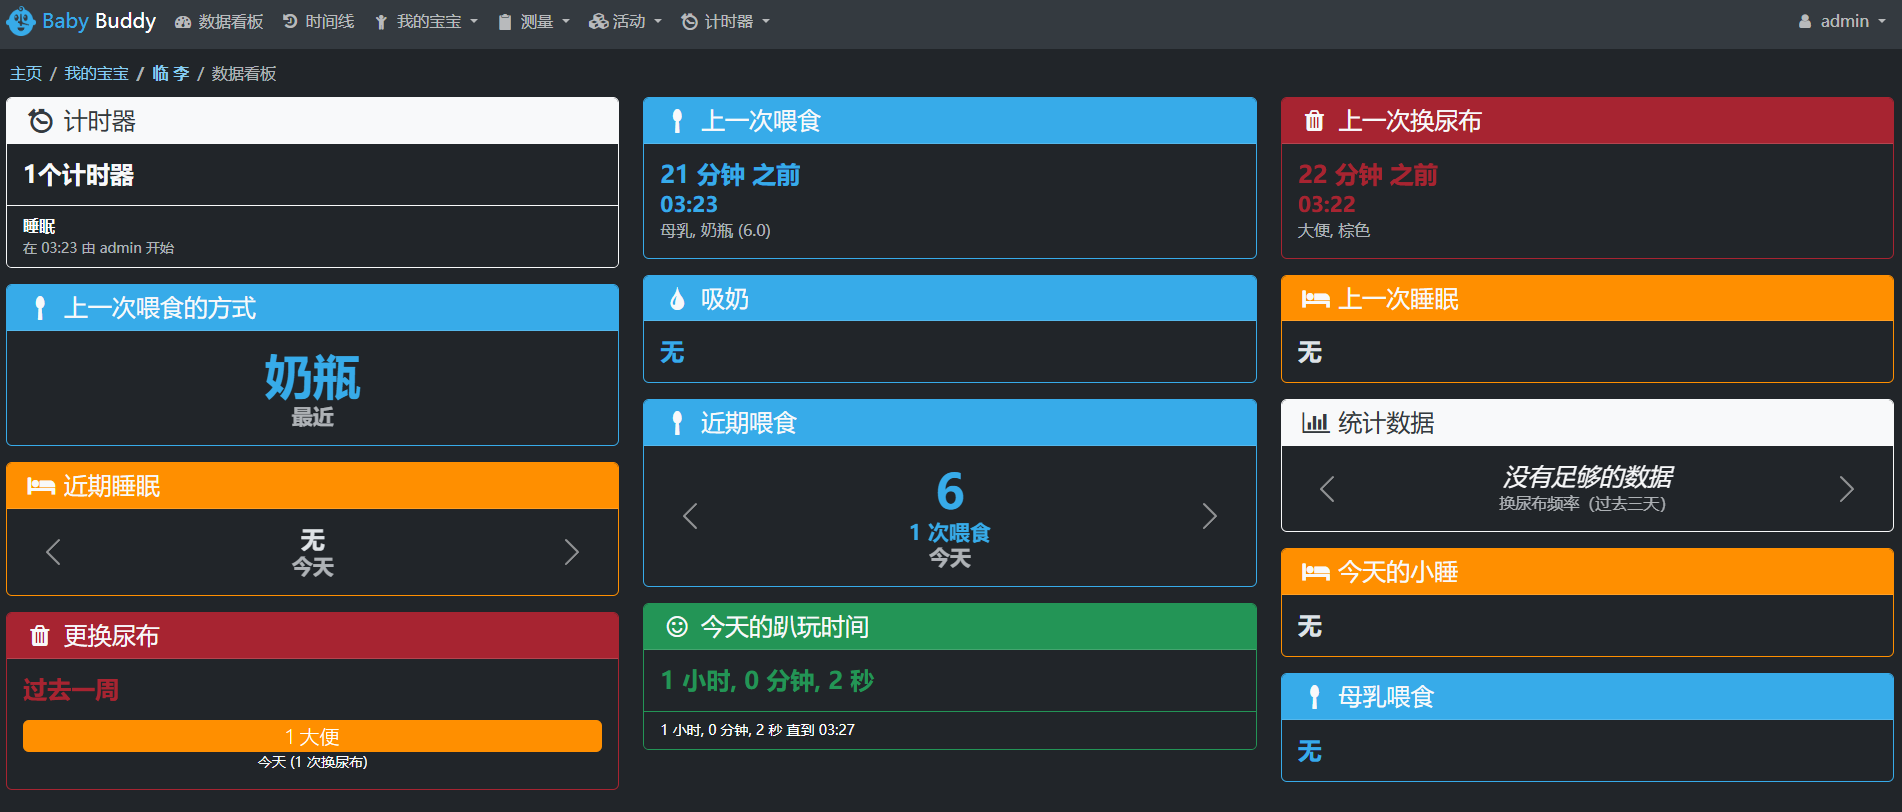Expand the 我的宝宝 dropdown menu
The width and height of the screenshot is (1902, 812).
427,22
